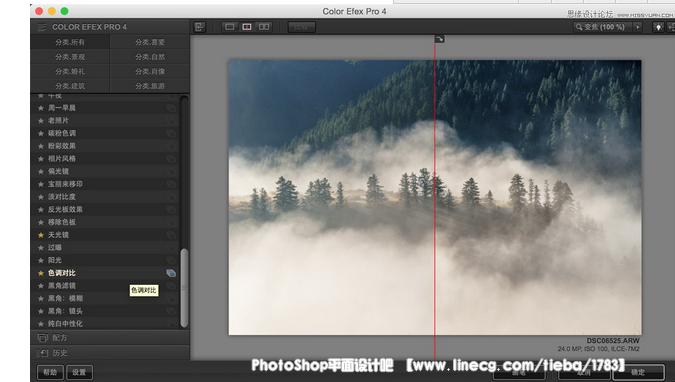Select the 黑角：镜头 filter name
675x382 pixels.
coord(65,311)
